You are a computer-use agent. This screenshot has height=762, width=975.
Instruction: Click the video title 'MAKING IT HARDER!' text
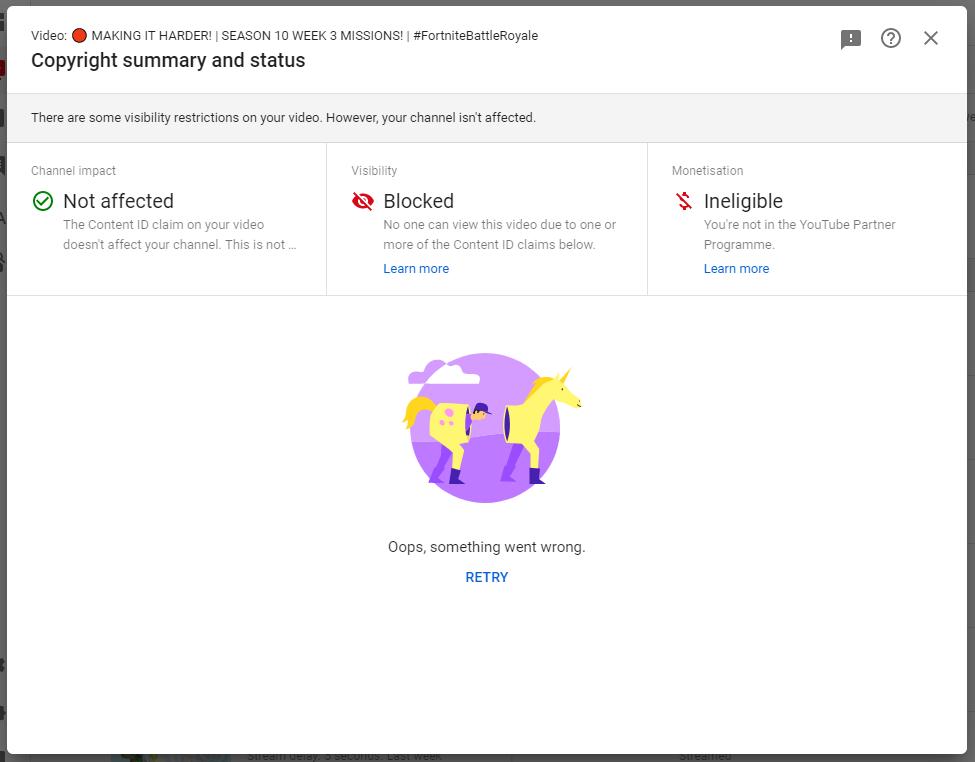point(152,36)
